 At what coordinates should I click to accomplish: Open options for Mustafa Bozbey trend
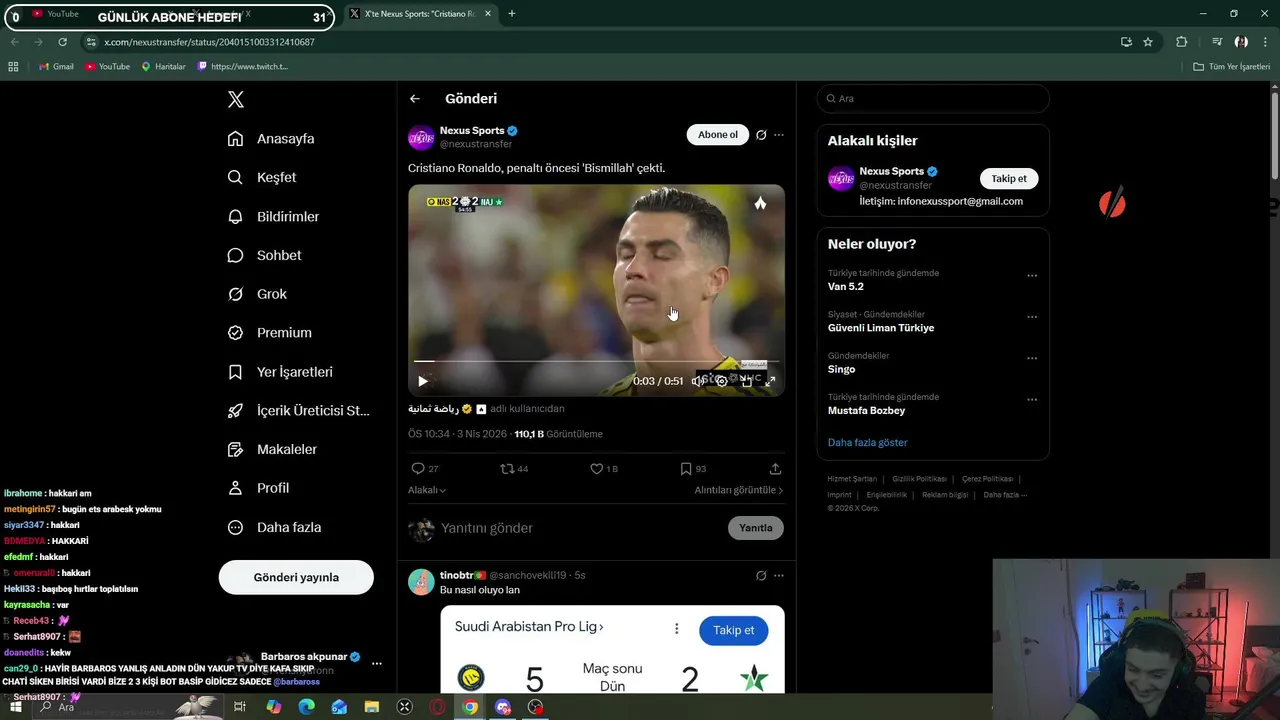click(1032, 400)
